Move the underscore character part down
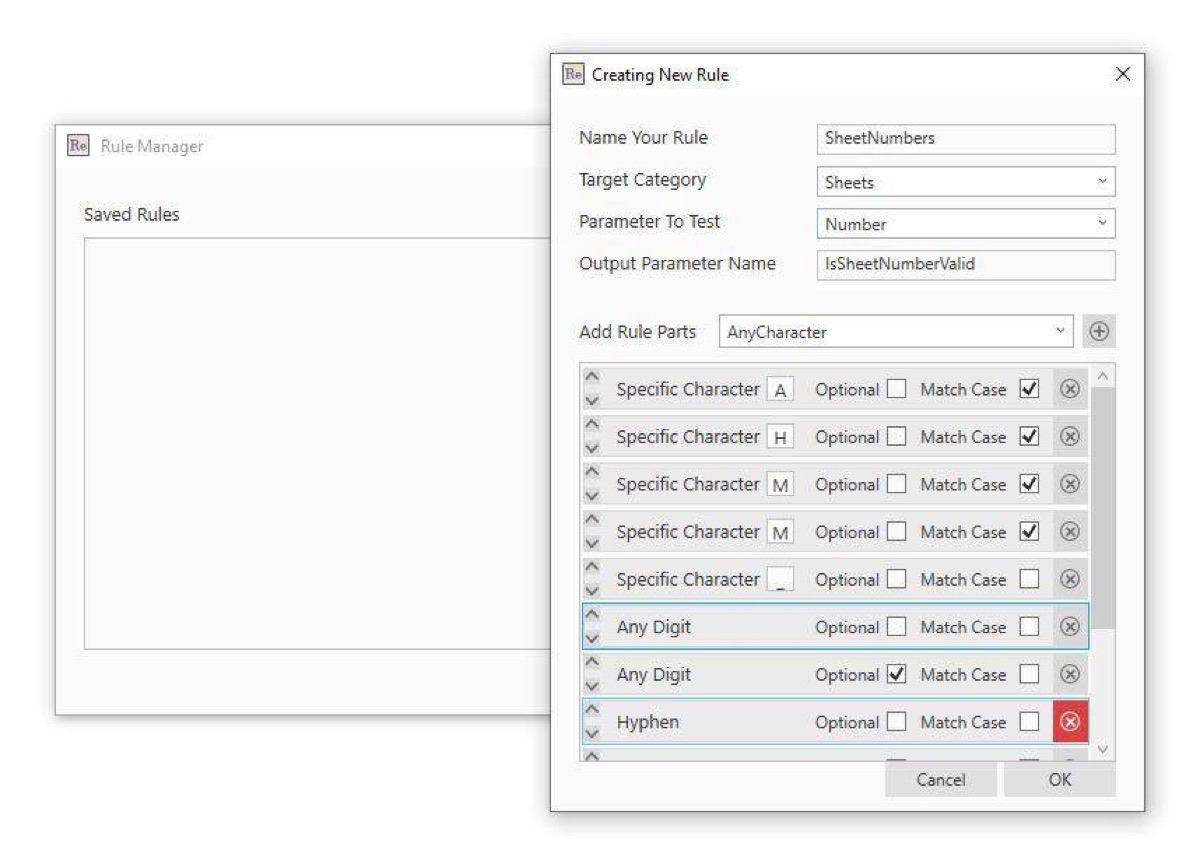This screenshot has width=1200, height=865. (x=591, y=591)
